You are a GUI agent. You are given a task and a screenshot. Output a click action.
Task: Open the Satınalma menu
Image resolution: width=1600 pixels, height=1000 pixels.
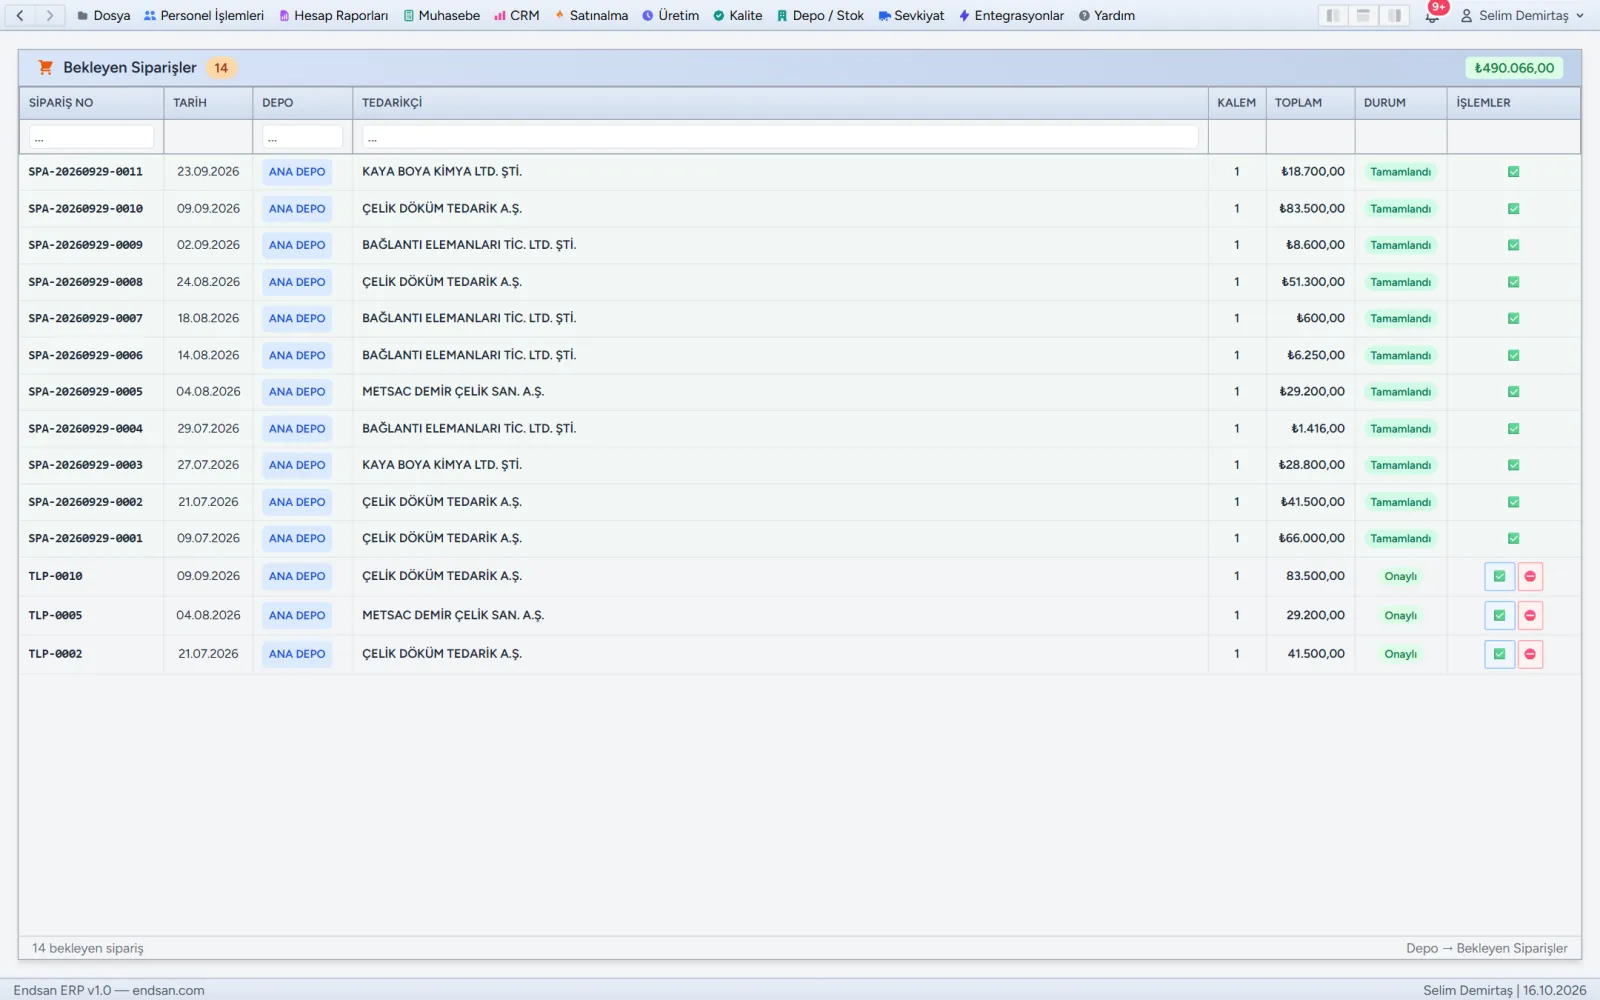coord(591,16)
